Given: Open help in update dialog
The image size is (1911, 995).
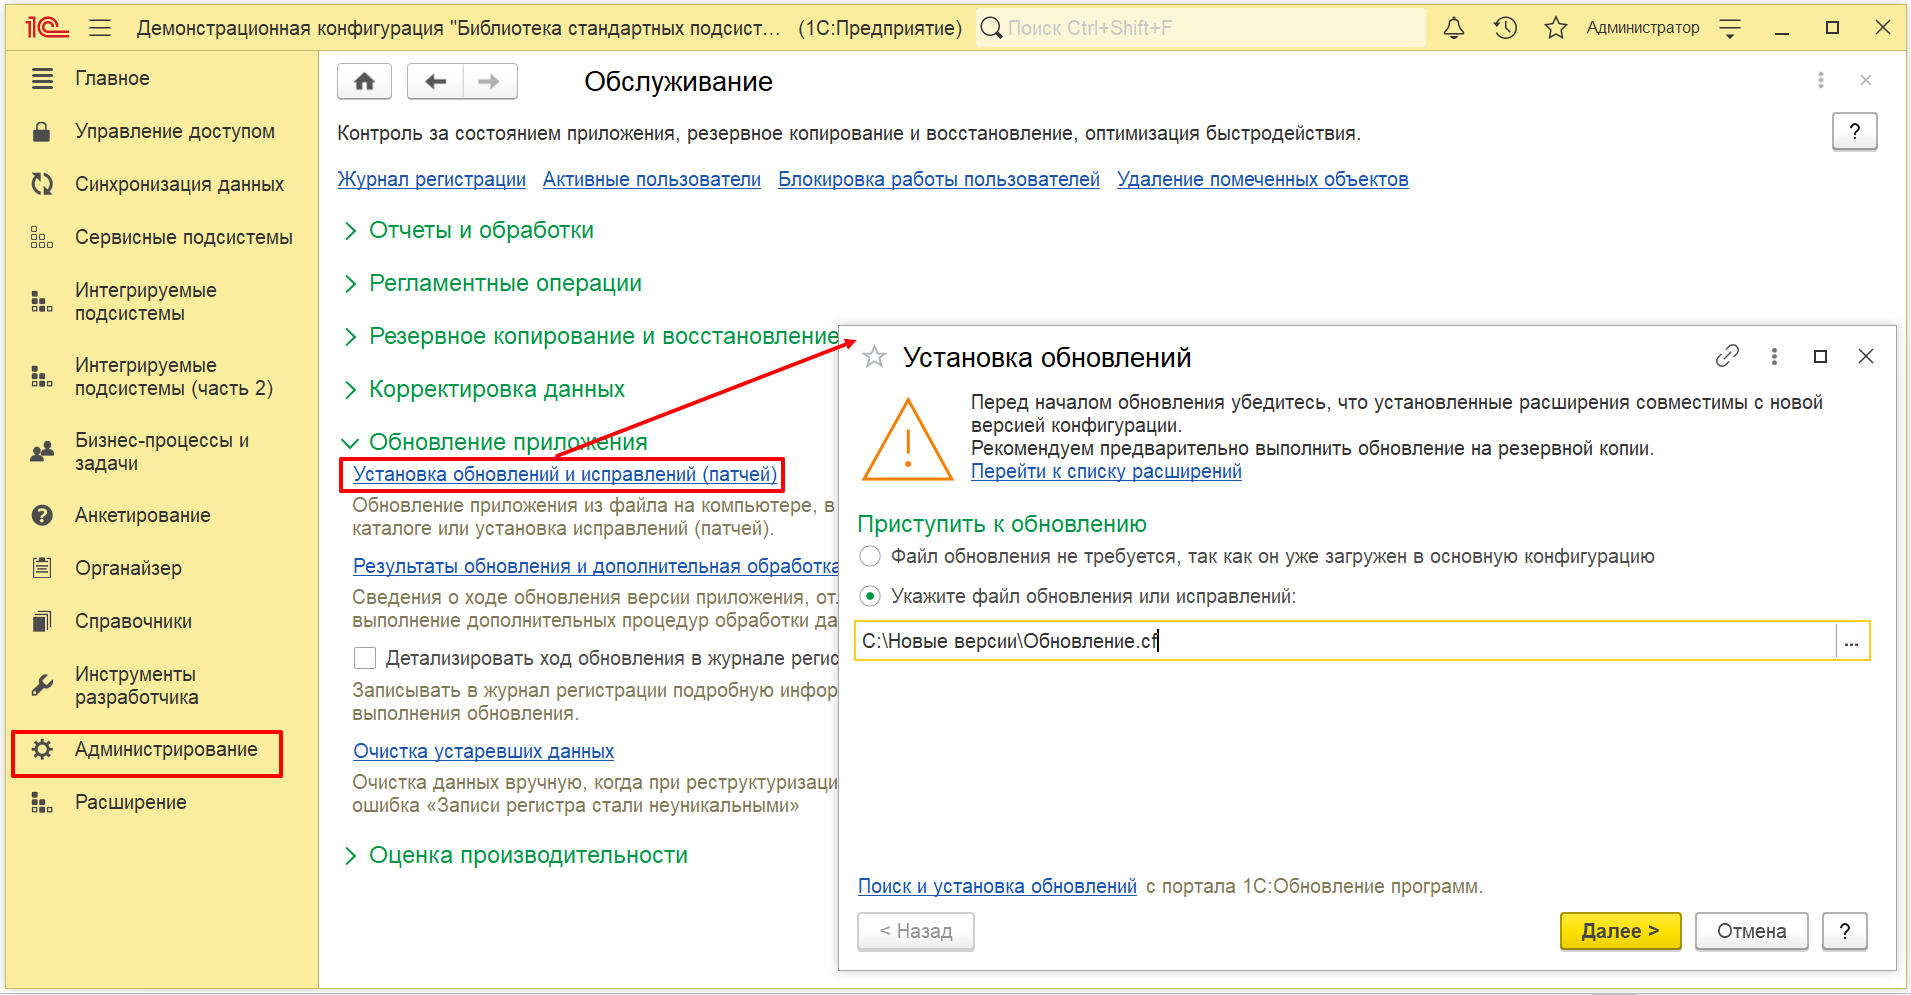Looking at the screenshot, I should click(1844, 931).
